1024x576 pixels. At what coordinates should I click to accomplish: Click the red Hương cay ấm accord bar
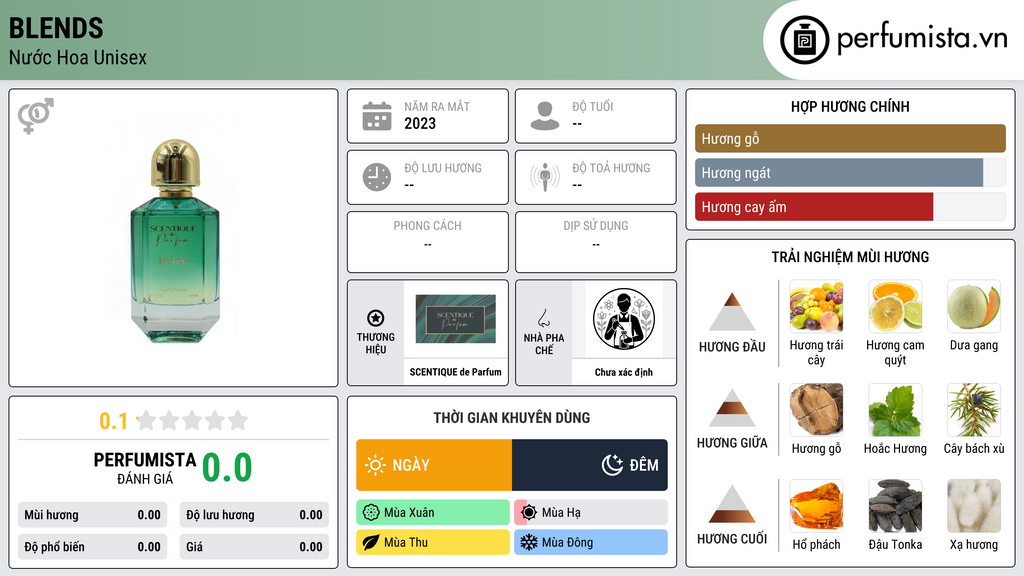click(814, 207)
